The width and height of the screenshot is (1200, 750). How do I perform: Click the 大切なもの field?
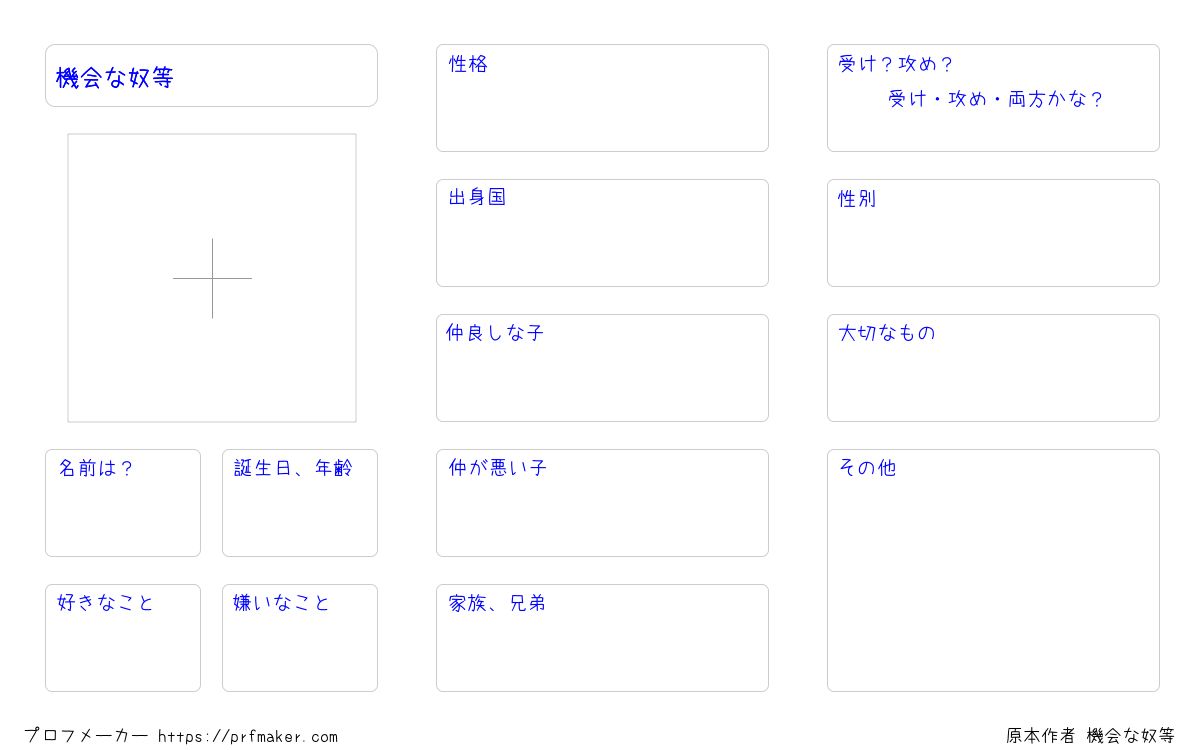(993, 368)
